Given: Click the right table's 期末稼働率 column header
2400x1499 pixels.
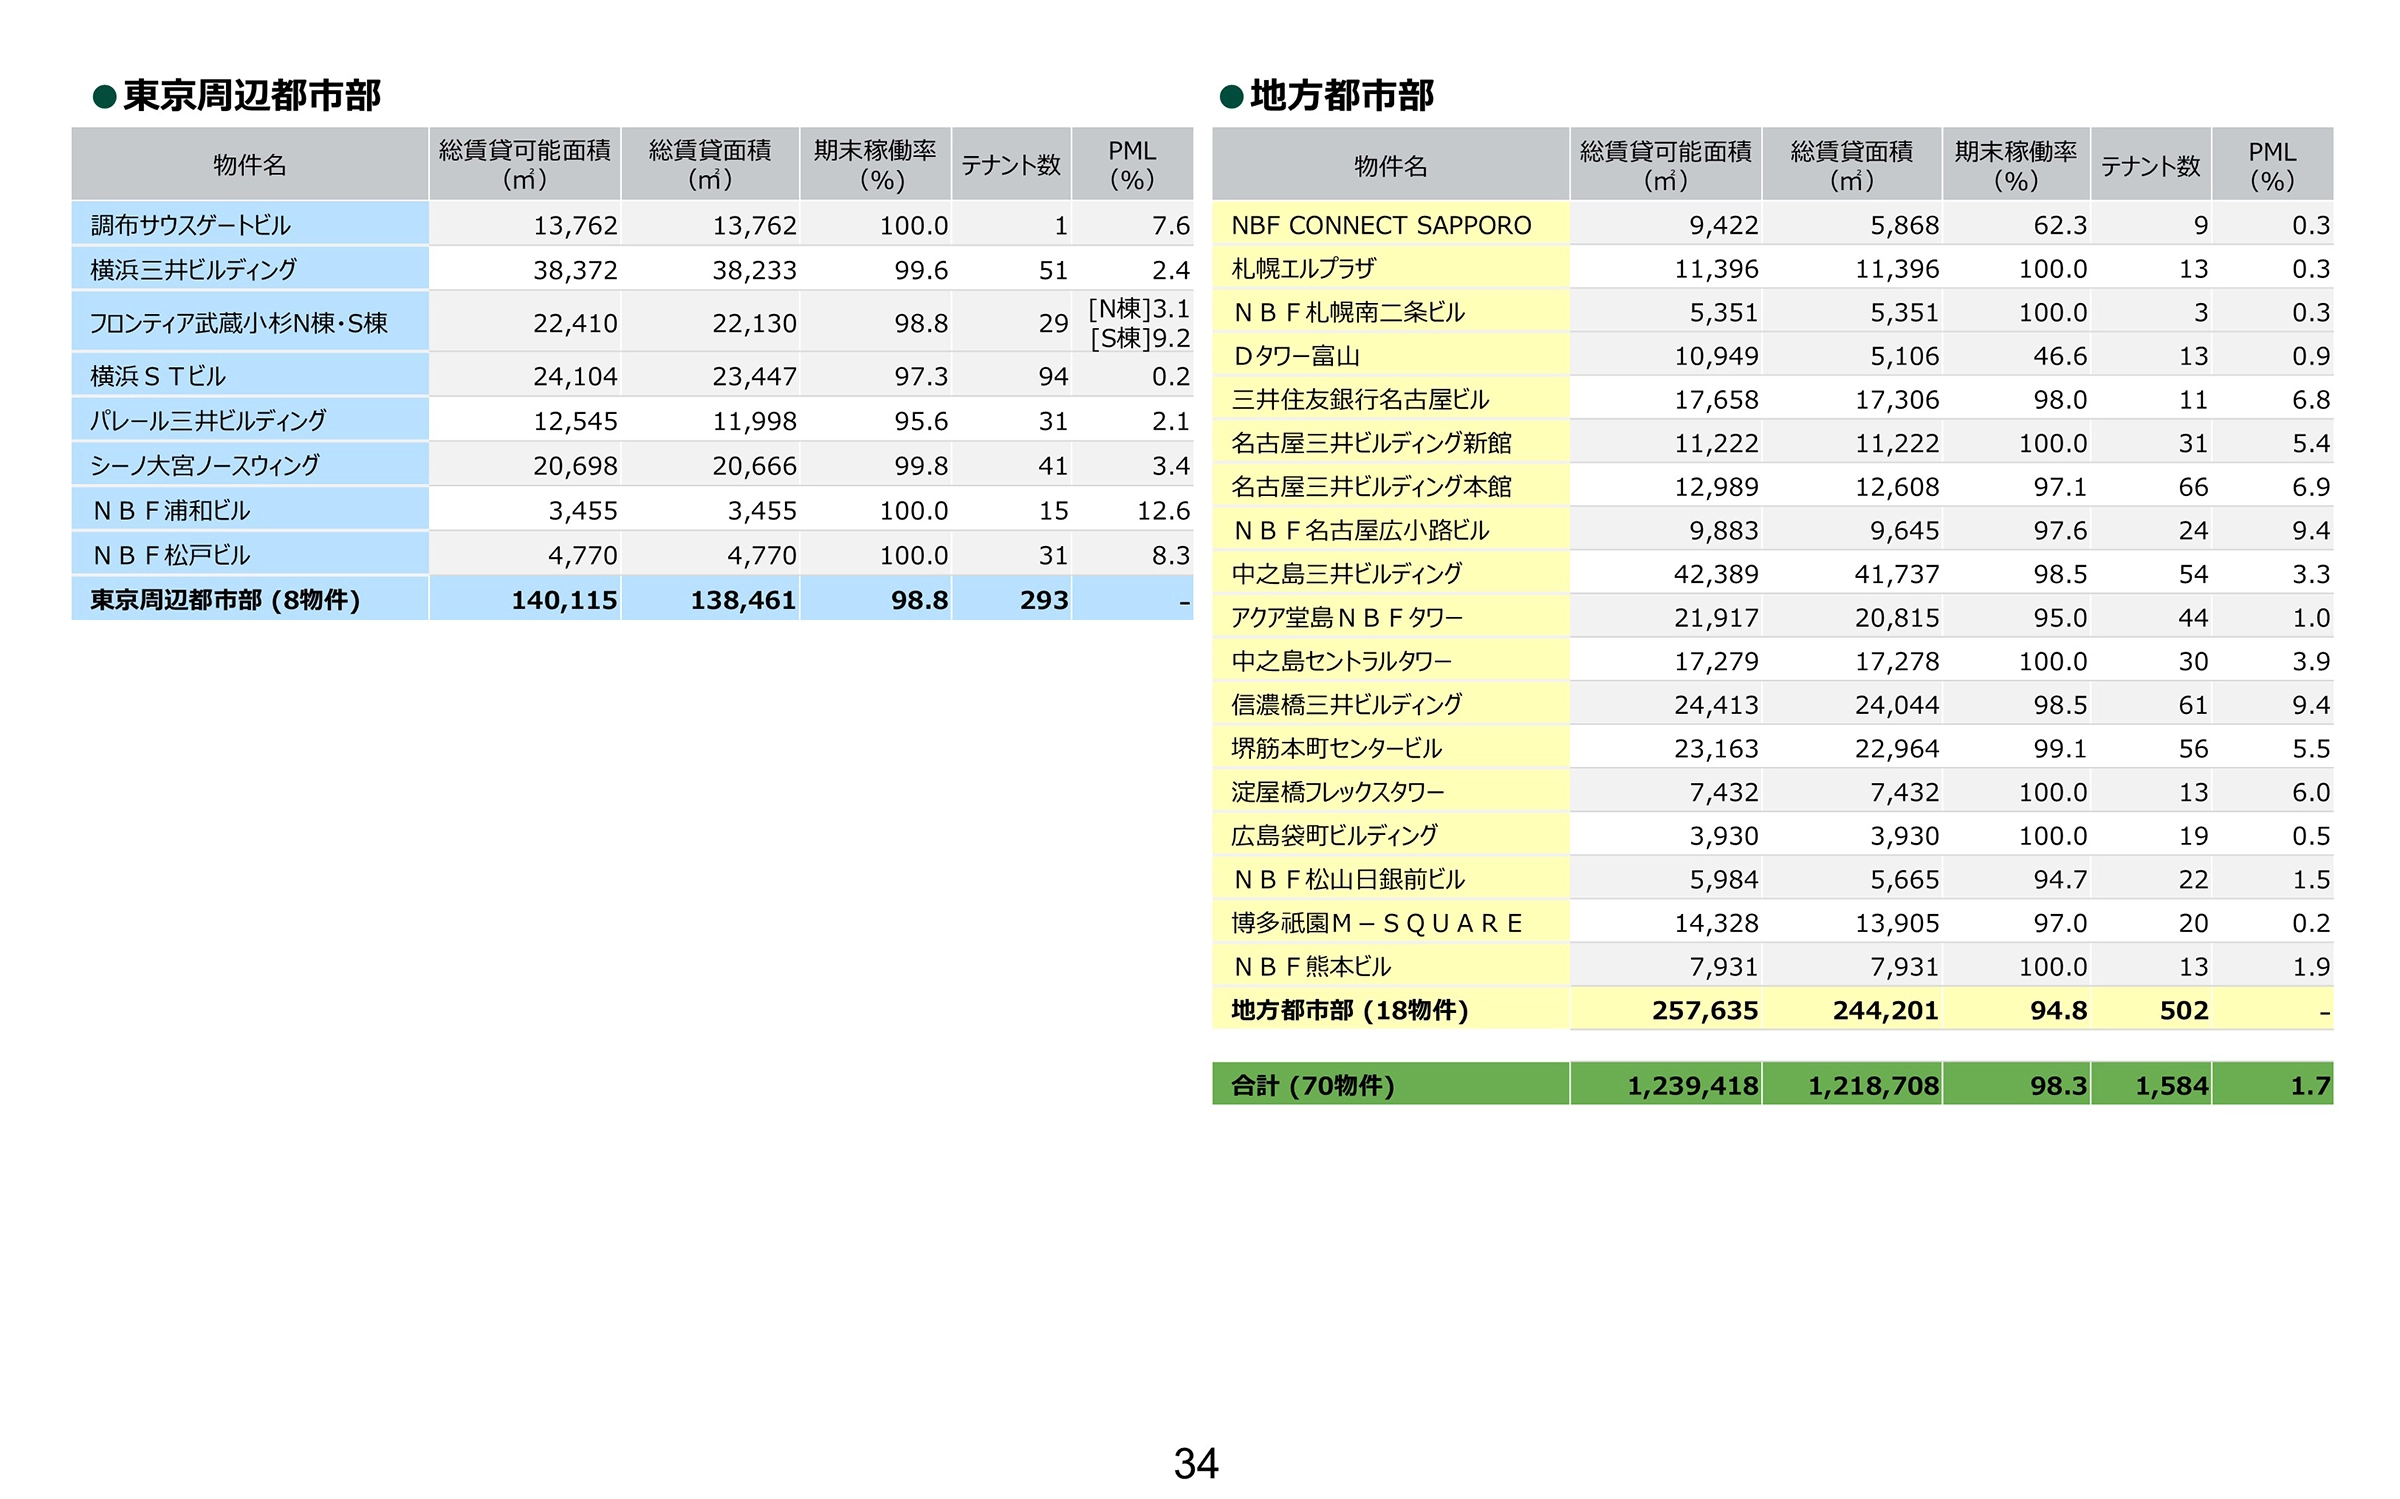Looking at the screenshot, I should pyautogui.click(x=2015, y=166).
